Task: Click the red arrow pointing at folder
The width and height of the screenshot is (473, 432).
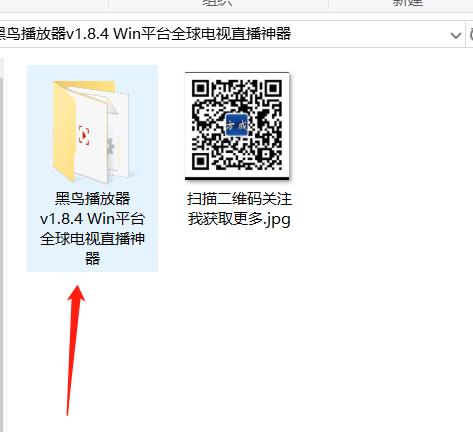Action: pyautogui.click(x=74, y=350)
